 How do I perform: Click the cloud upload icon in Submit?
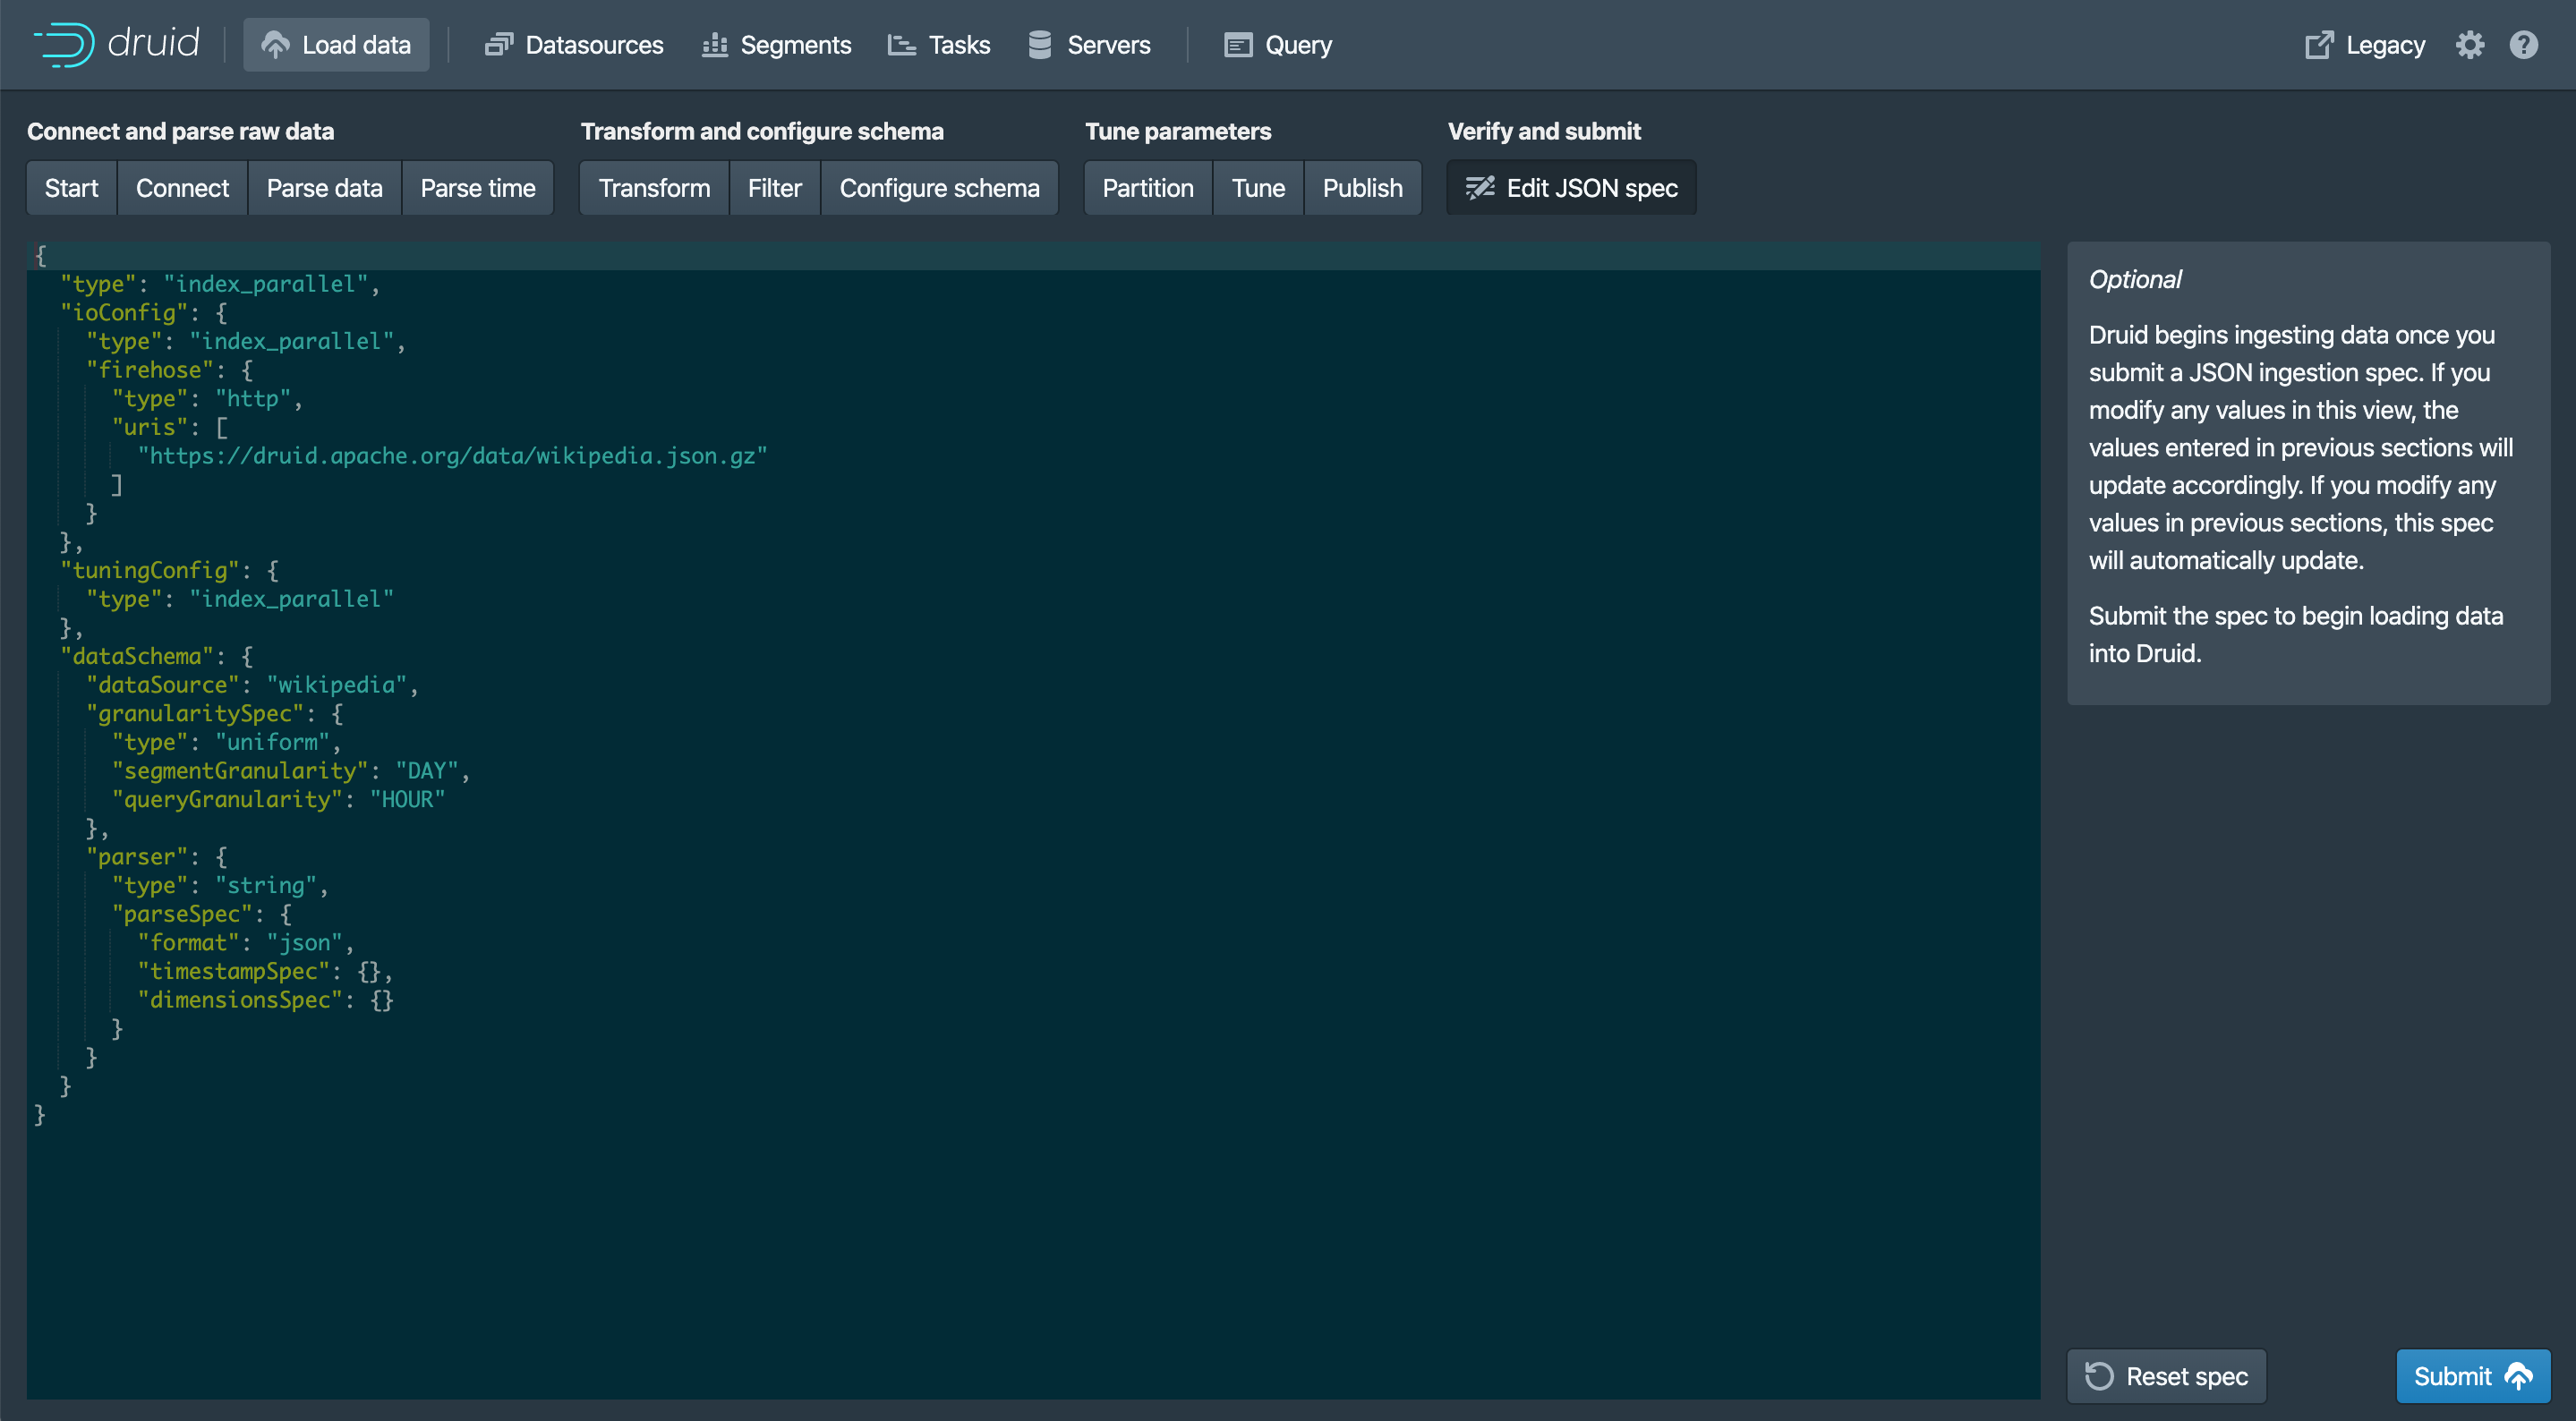(x=2518, y=1376)
